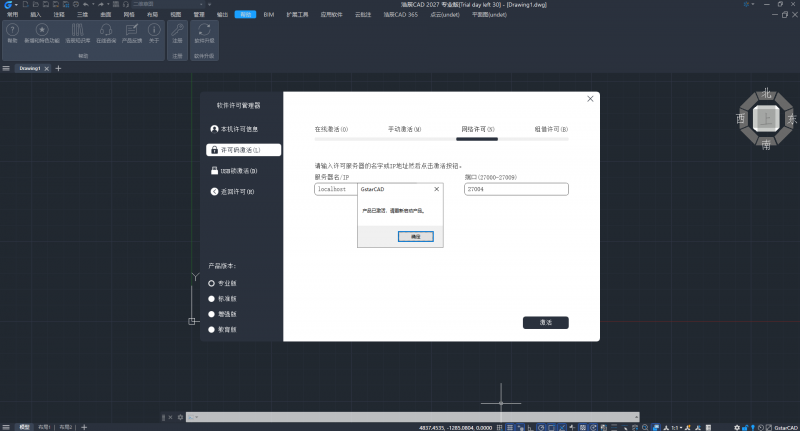Add new layout with plus near 布局2
The image size is (800, 431).
(x=84, y=427)
